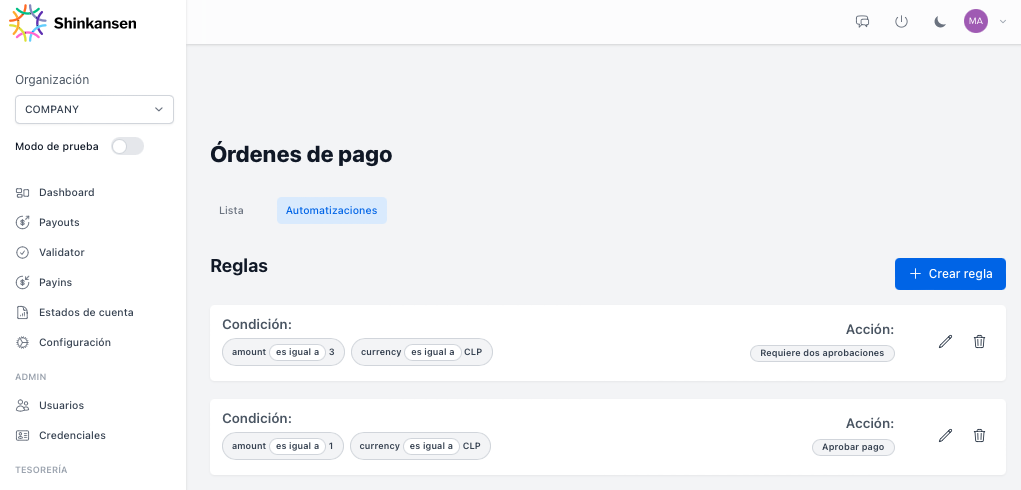Click the Credenciales card icon
This screenshot has width=1021, height=490.
pyautogui.click(x=23, y=435)
